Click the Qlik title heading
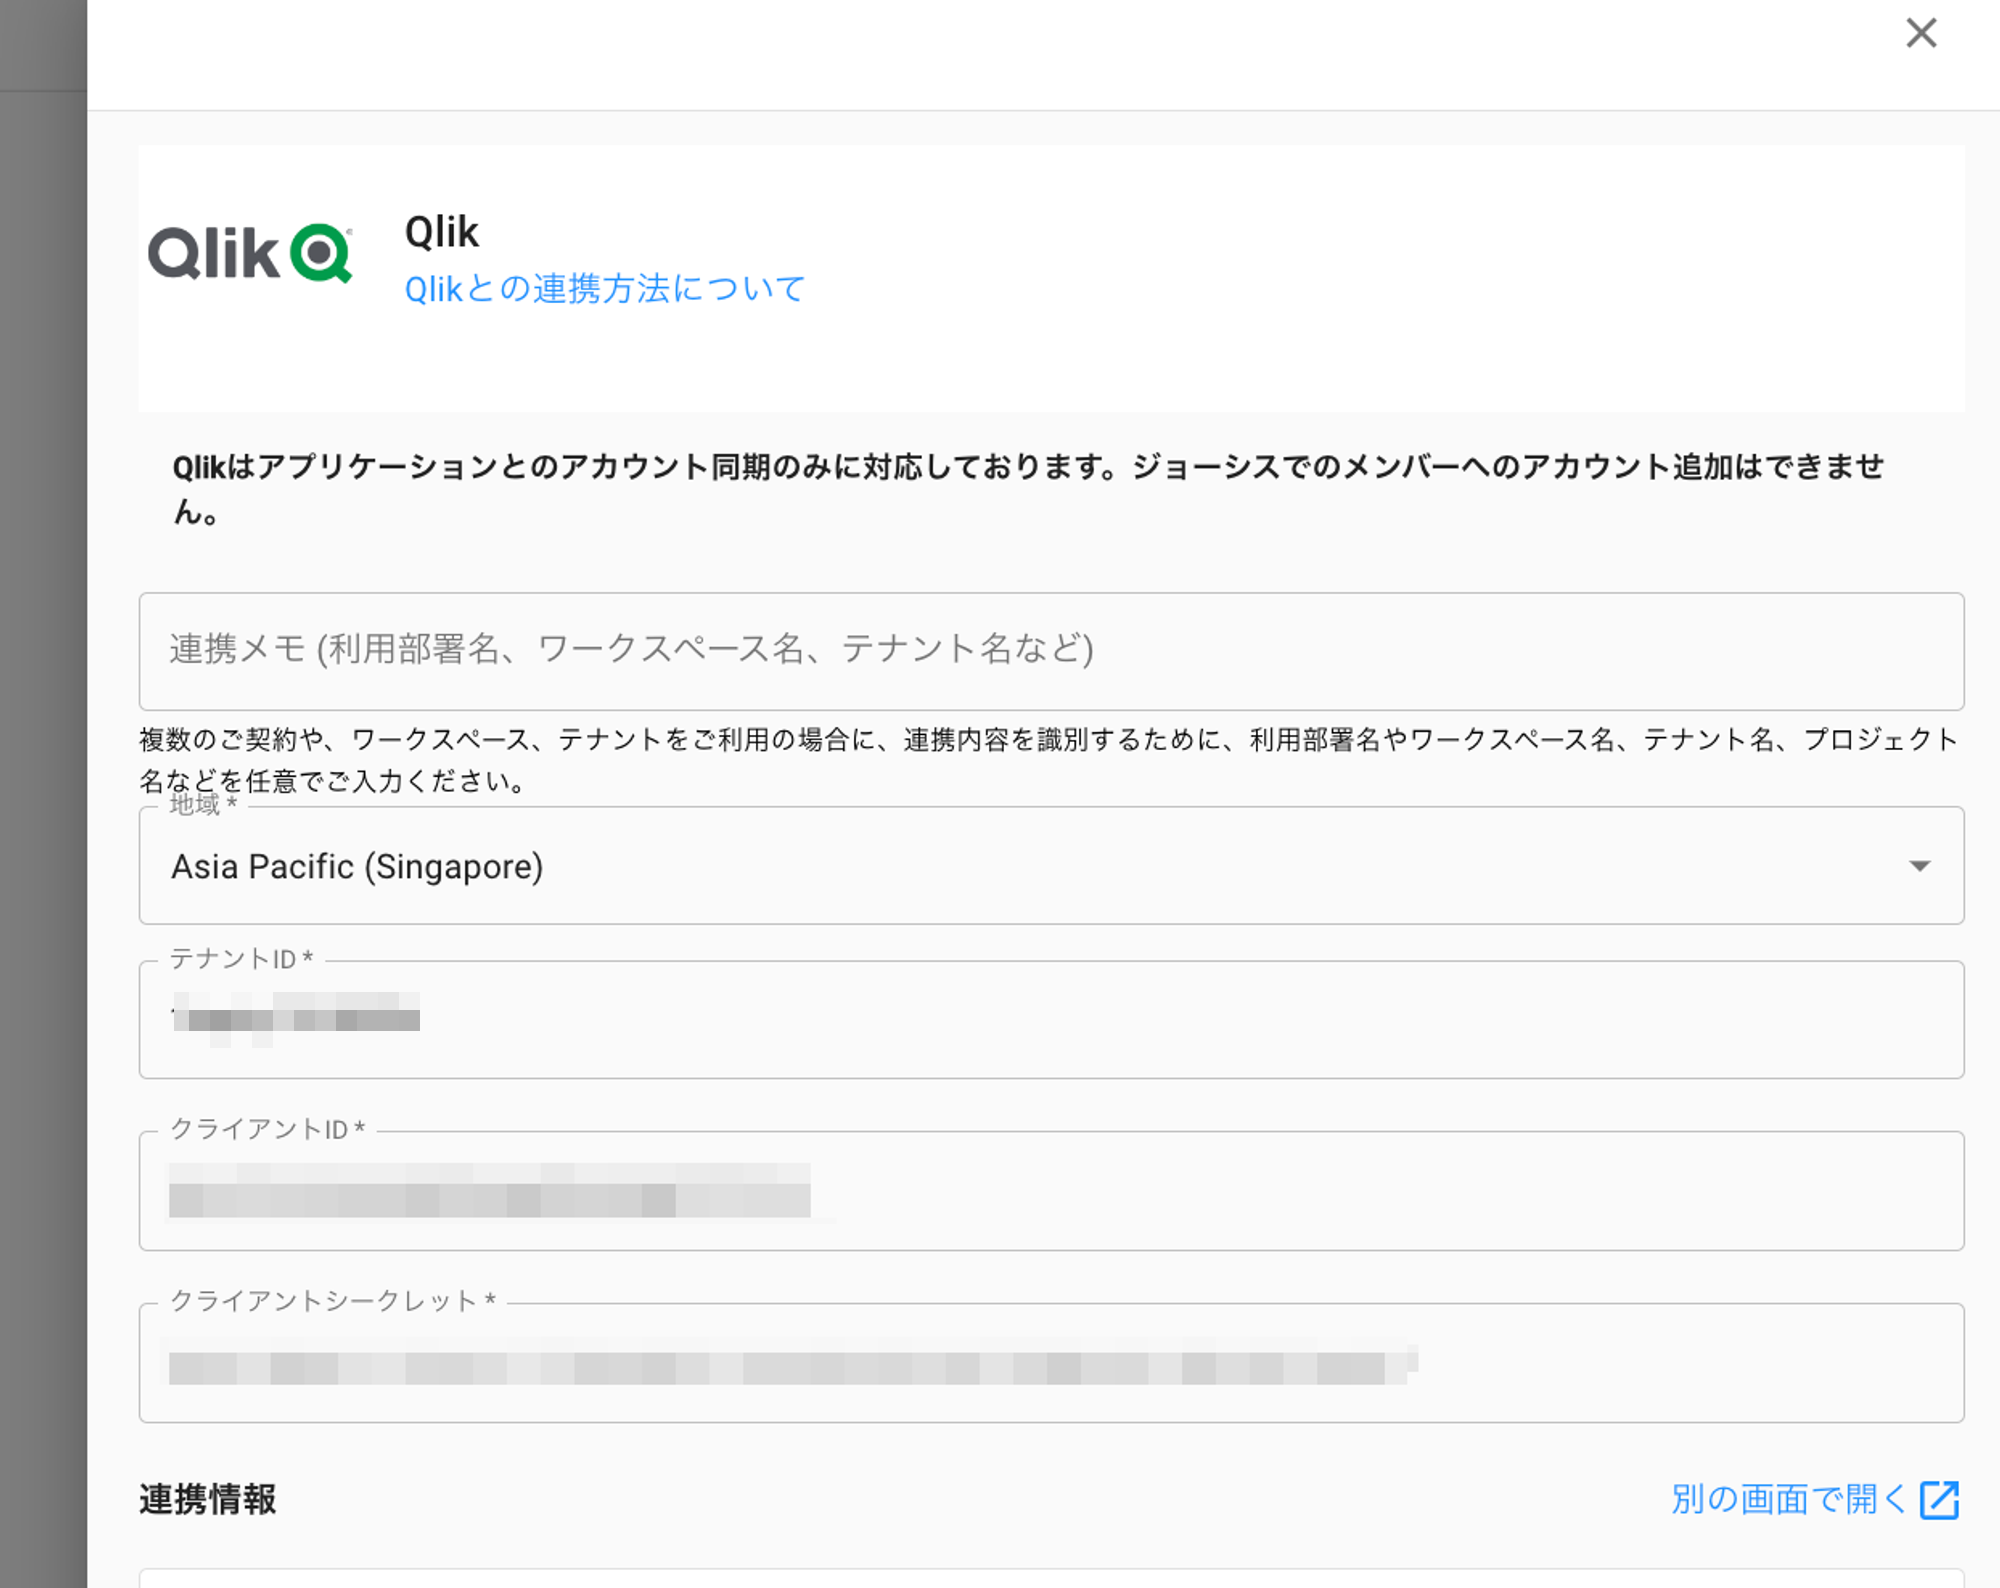 tap(441, 232)
